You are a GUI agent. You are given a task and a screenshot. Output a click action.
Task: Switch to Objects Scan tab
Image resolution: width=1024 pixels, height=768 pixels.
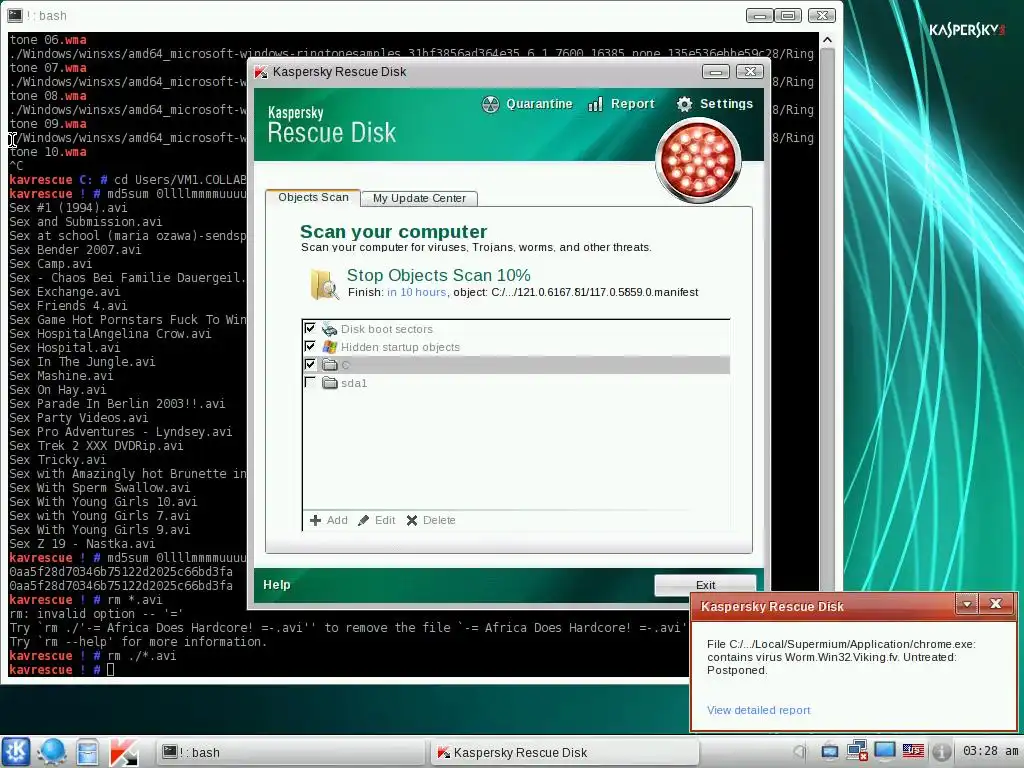(313, 197)
